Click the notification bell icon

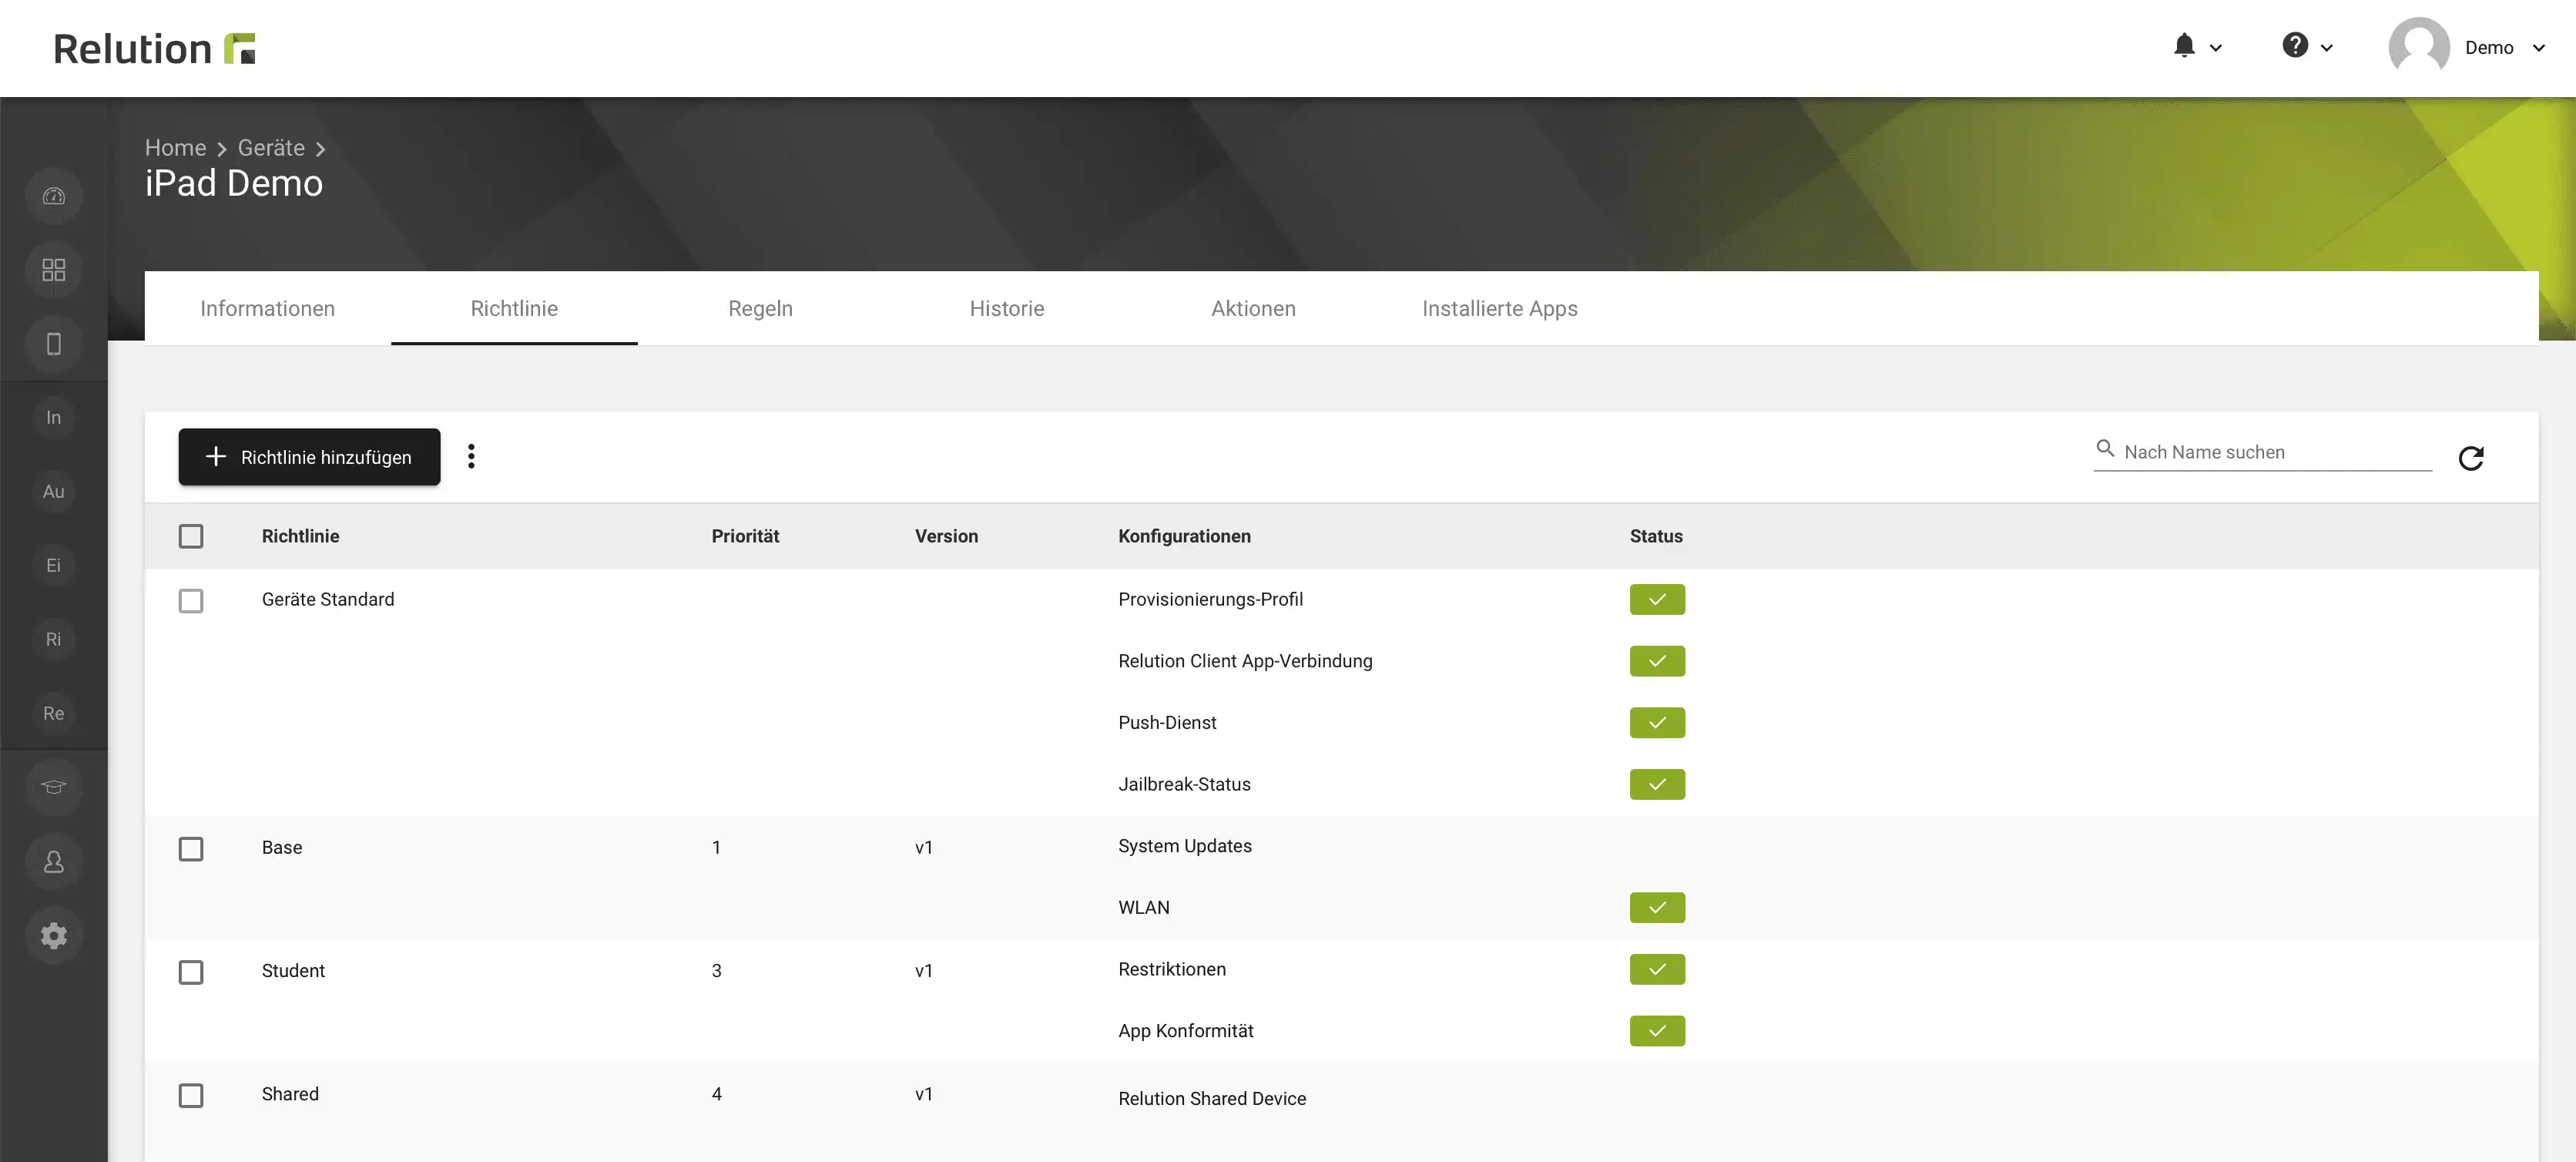pyautogui.click(x=2184, y=46)
